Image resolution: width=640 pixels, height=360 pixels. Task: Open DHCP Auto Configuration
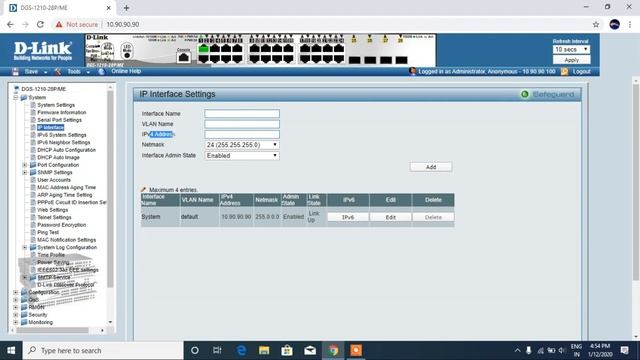pyautogui.click(x=66, y=150)
